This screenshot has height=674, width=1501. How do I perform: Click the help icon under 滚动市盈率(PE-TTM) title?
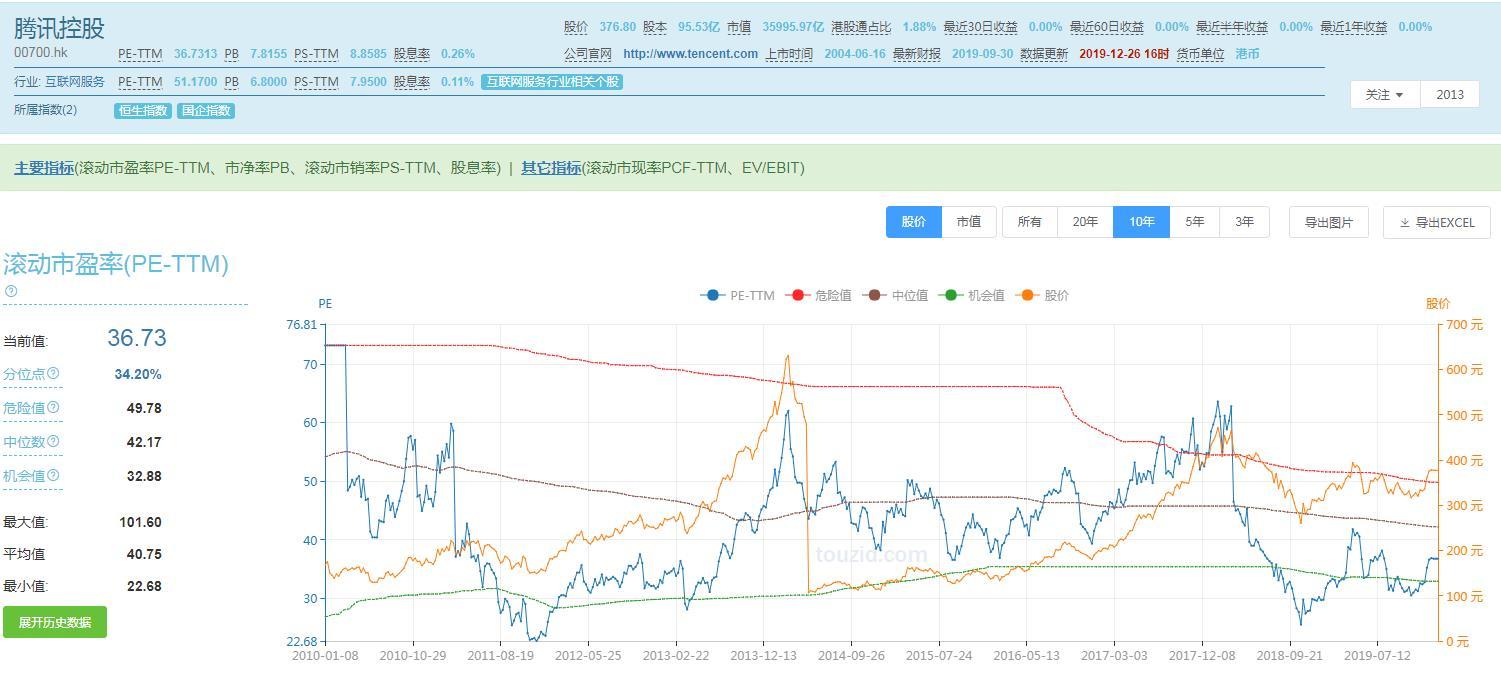(11, 291)
